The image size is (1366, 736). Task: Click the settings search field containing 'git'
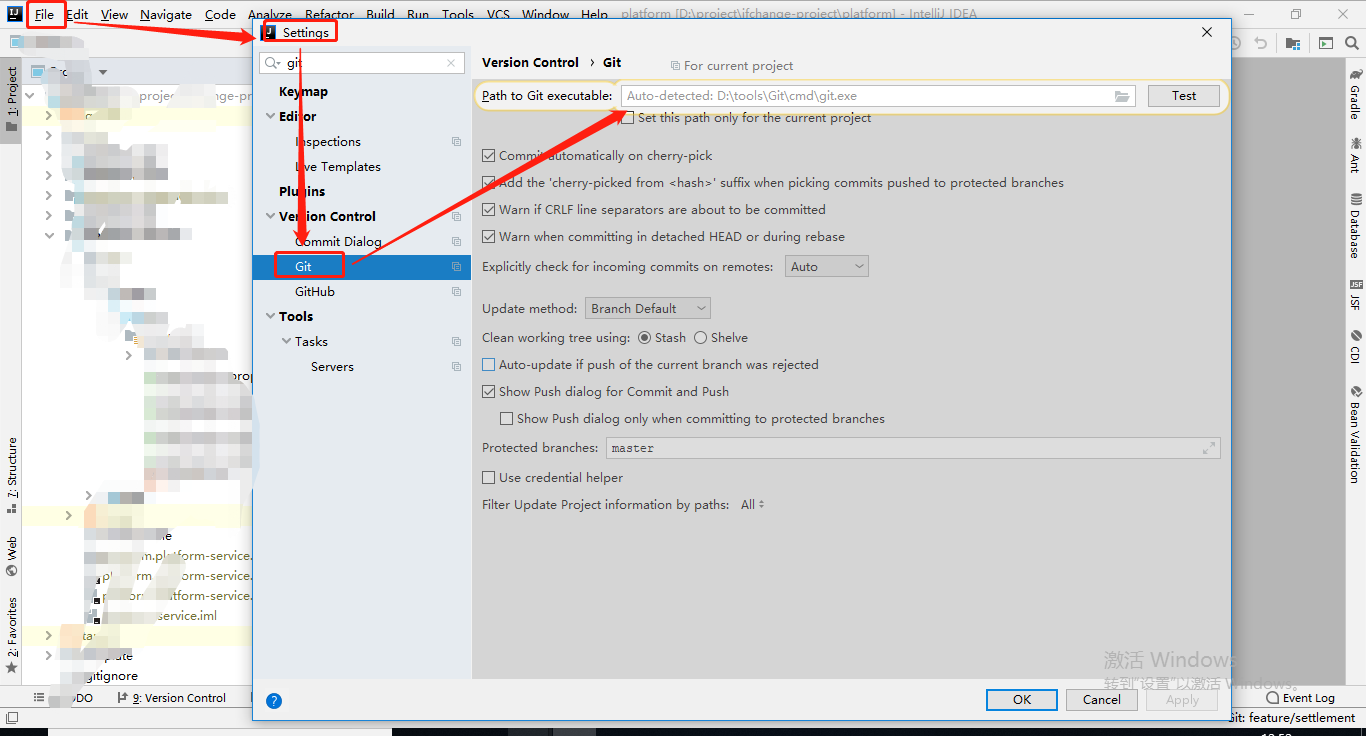pos(362,63)
